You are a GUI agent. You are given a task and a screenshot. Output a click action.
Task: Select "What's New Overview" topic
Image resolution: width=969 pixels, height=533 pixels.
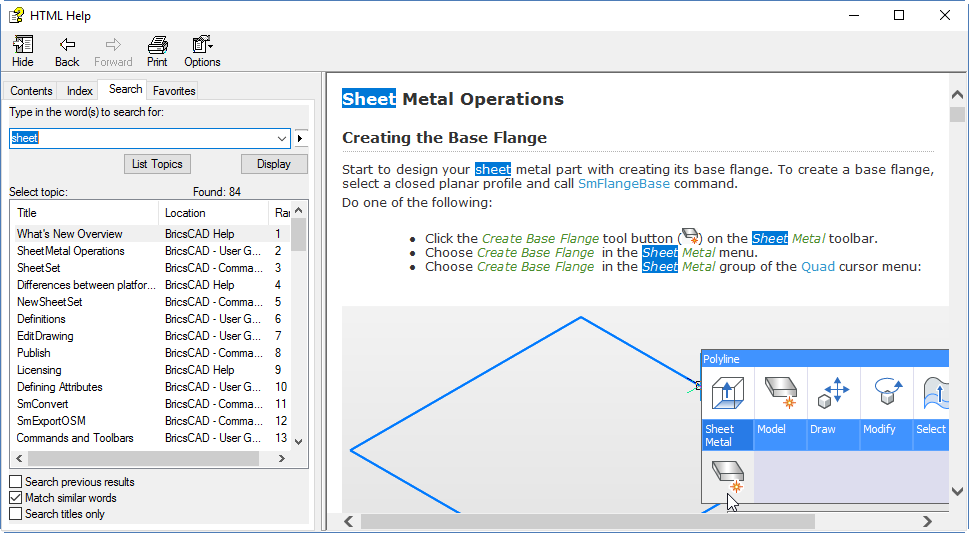click(x=151, y=234)
